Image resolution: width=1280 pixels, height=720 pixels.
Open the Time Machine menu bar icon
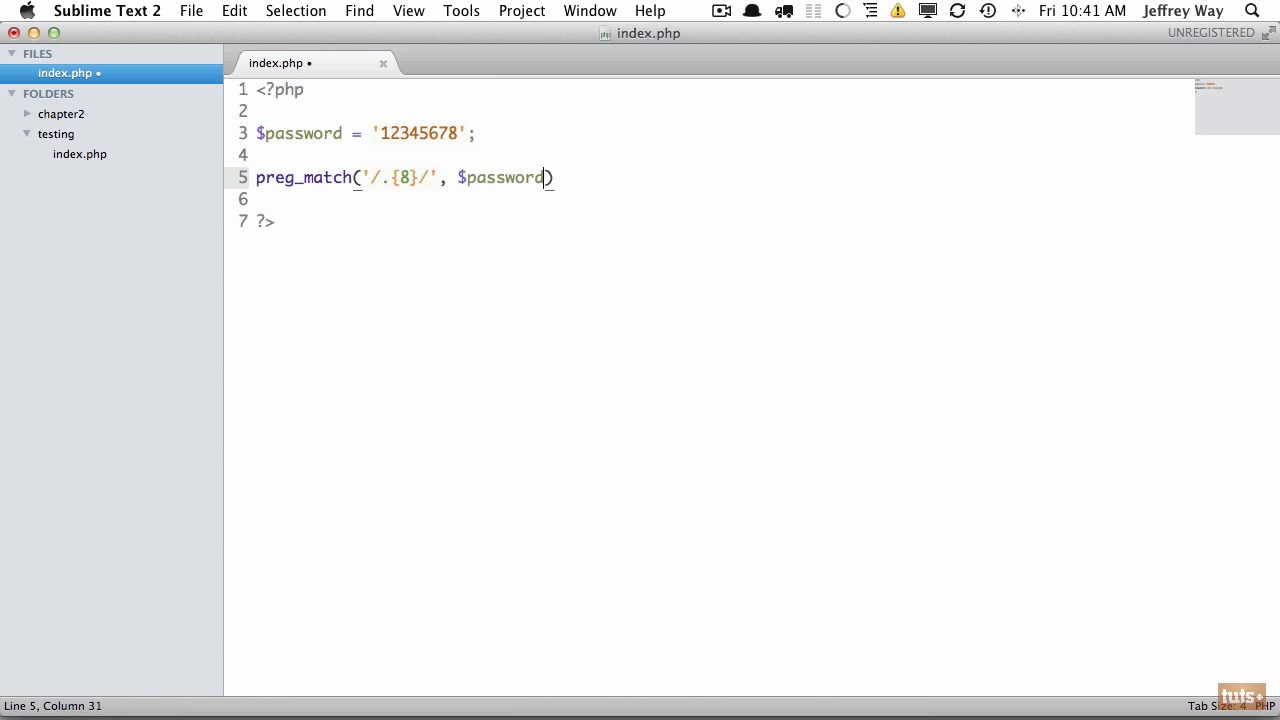[x=988, y=11]
